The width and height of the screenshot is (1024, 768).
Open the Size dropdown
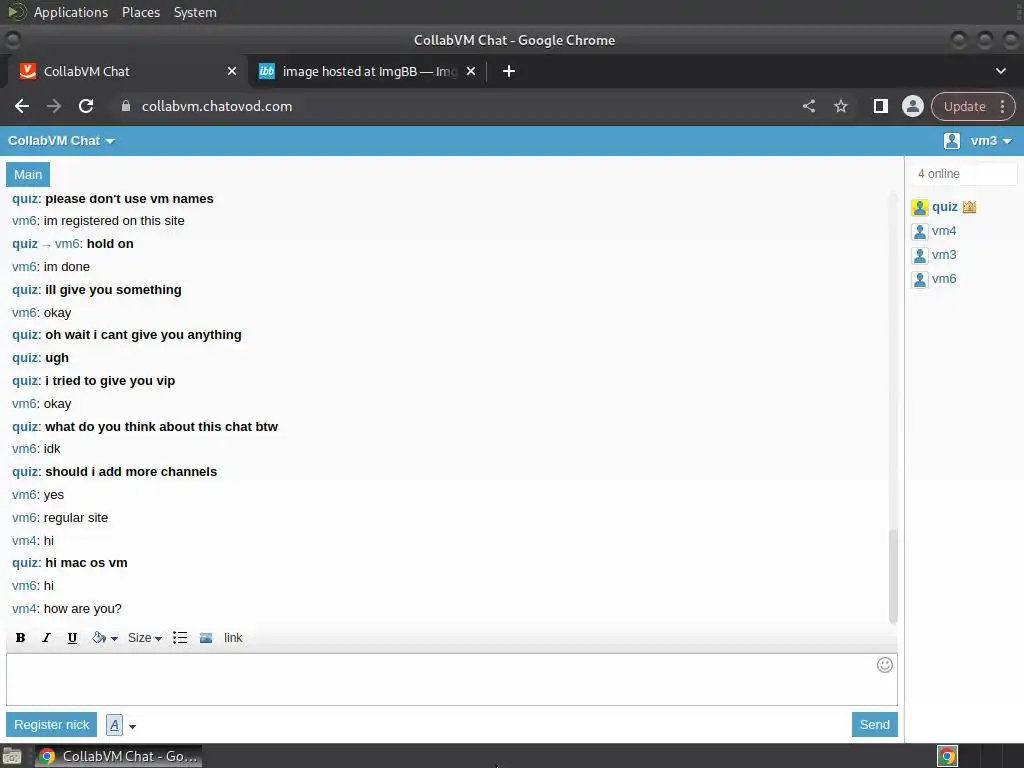[x=144, y=638]
